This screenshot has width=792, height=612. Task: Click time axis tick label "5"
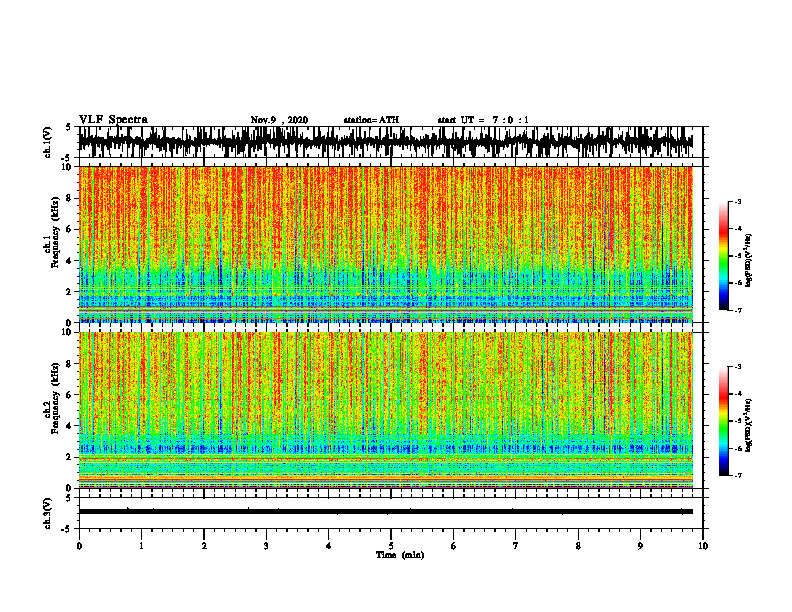tap(391, 546)
